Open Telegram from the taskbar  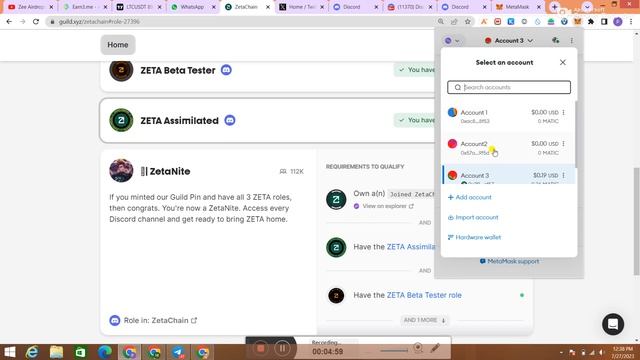(x=178, y=352)
